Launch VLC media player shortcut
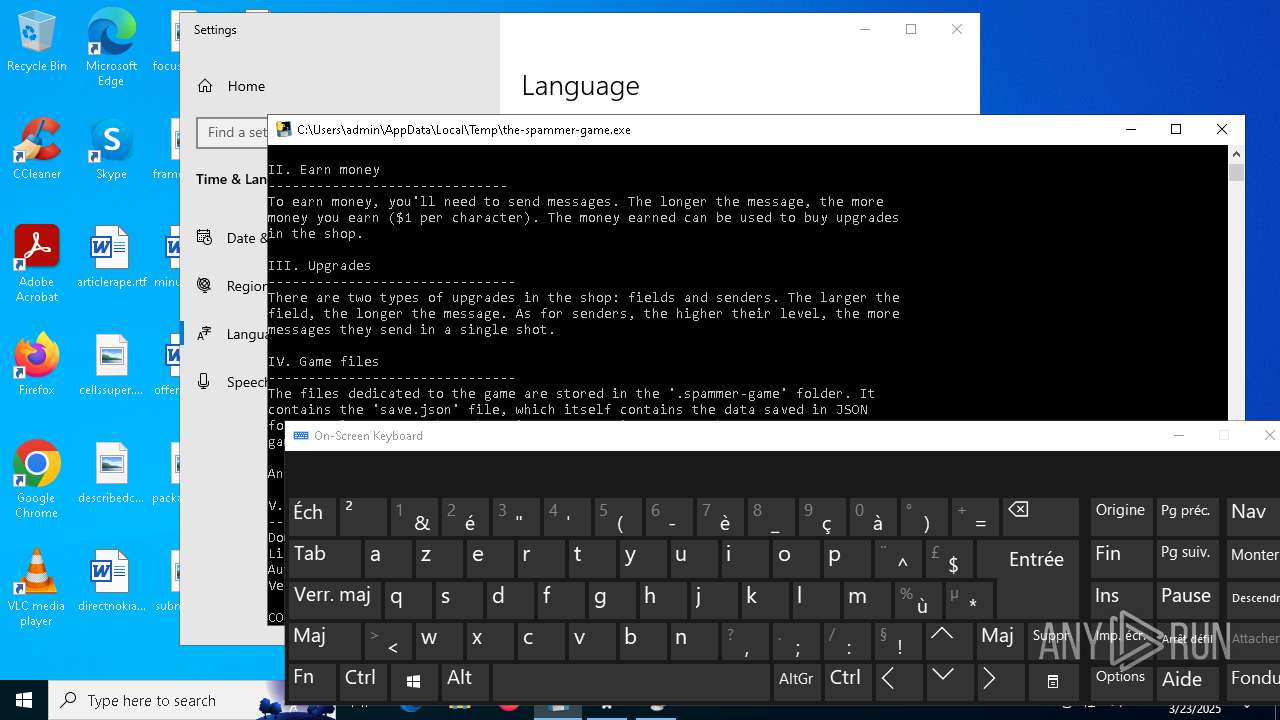The height and width of the screenshot is (720, 1280). pyautogui.click(x=37, y=588)
